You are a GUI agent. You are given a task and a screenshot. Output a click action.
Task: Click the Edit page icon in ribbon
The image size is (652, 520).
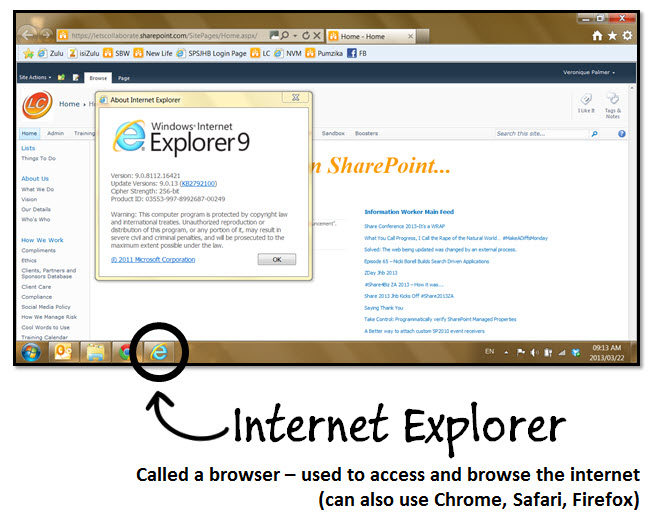[x=76, y=77]
